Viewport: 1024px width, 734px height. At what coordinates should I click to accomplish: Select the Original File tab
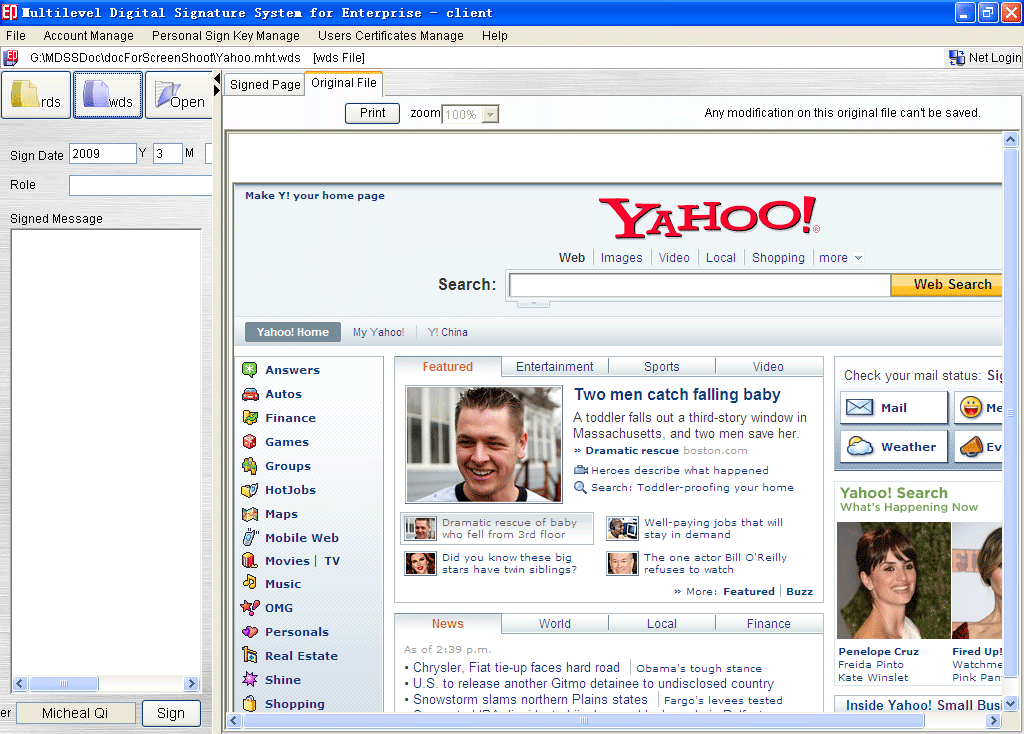click(x=344, y=83)
